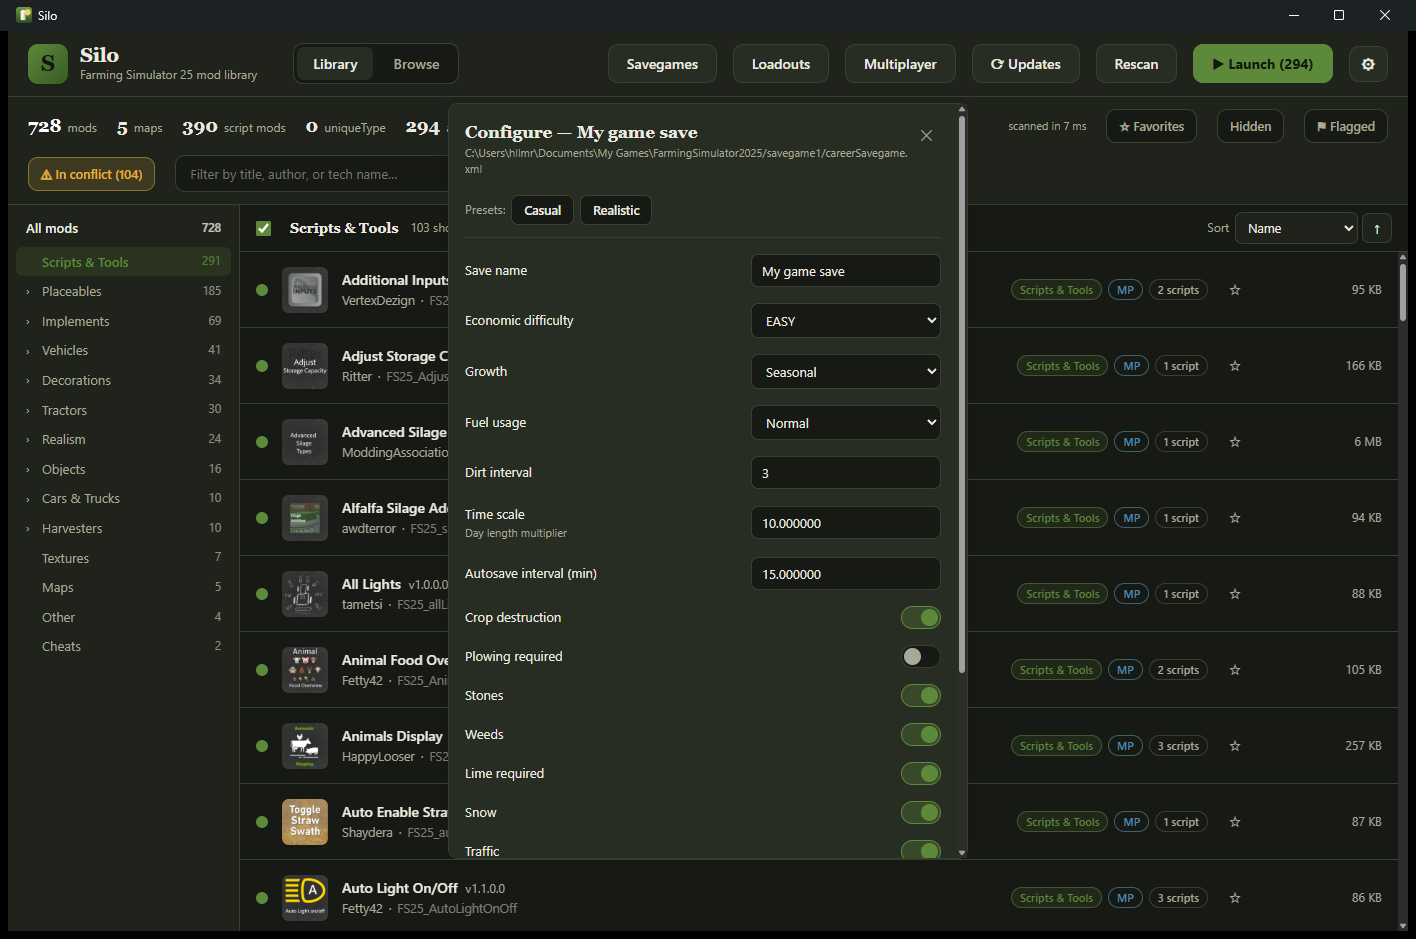Toggle the Scripts & Tools select-all checkbox
Image resolution: width=1416 pixels, height=939 pixels.
click(264, 228)
